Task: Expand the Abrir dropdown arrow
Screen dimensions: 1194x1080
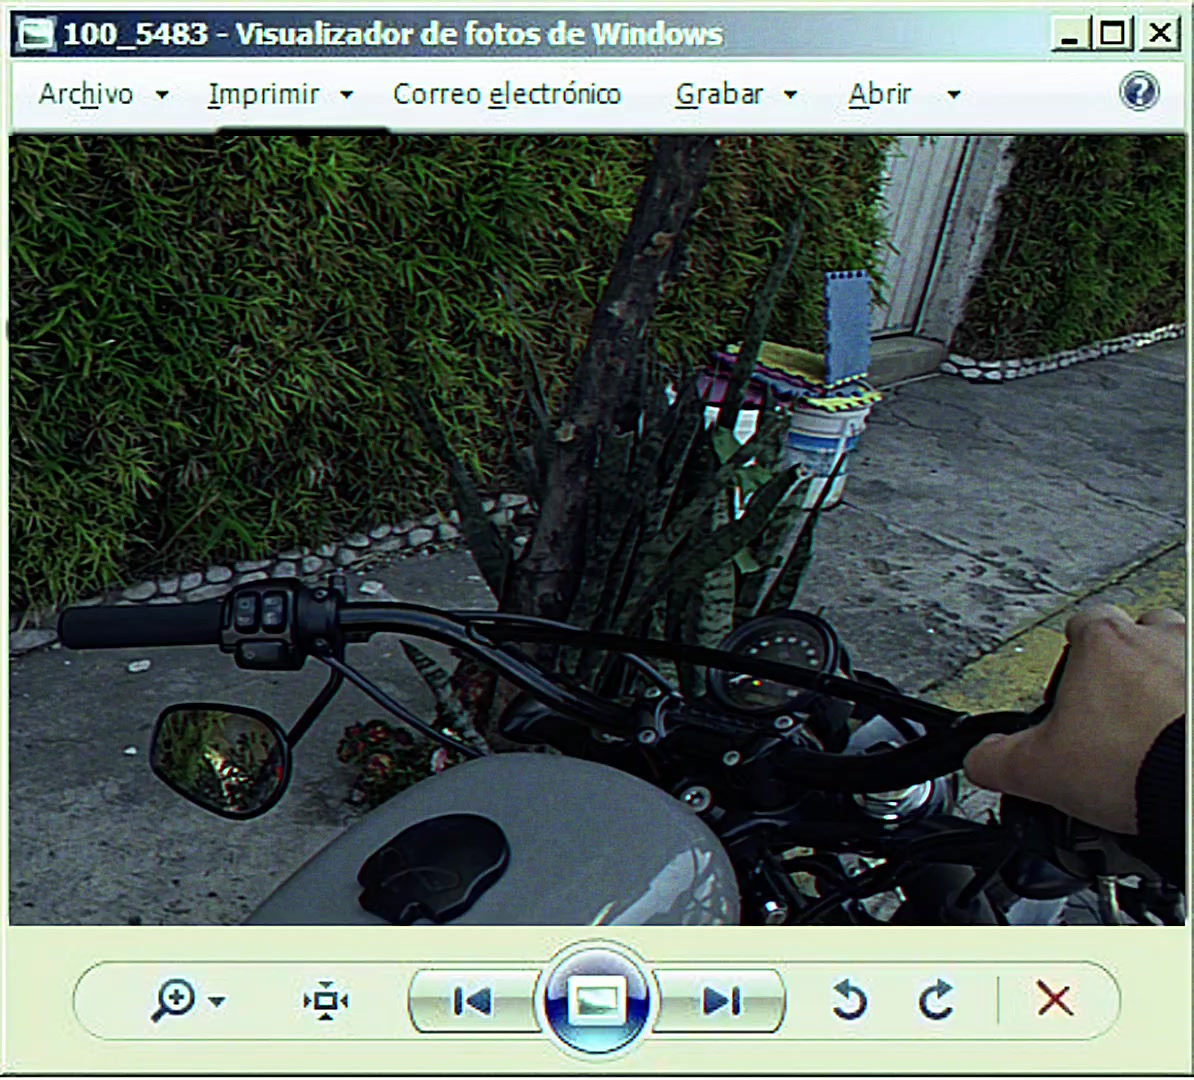Action: [x=953, y=95]
